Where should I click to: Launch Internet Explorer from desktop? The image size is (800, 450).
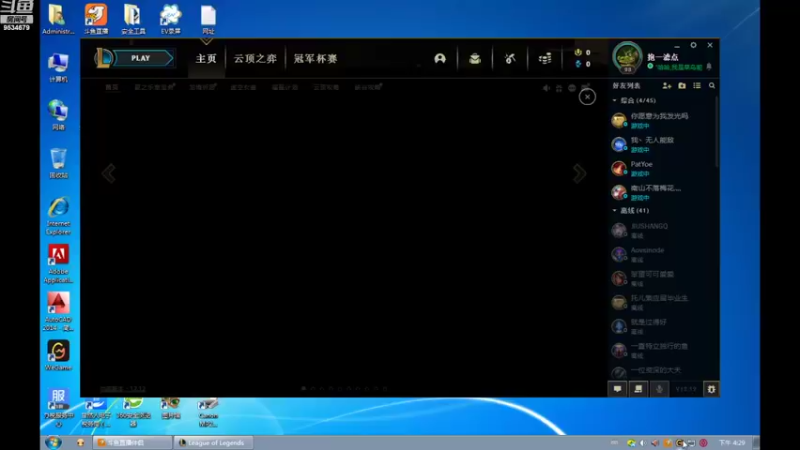click(x=58, y=216)
